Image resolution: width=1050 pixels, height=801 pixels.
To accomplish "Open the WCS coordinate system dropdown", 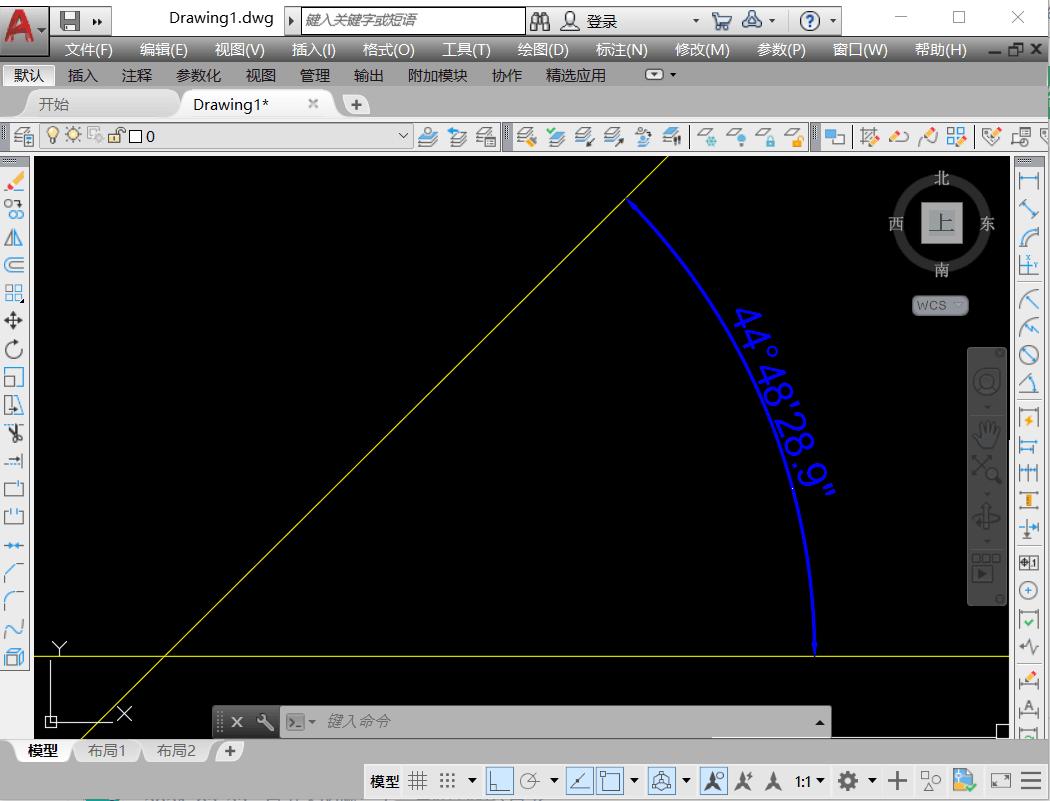I will pyautogui.click(x=940, y=305).
